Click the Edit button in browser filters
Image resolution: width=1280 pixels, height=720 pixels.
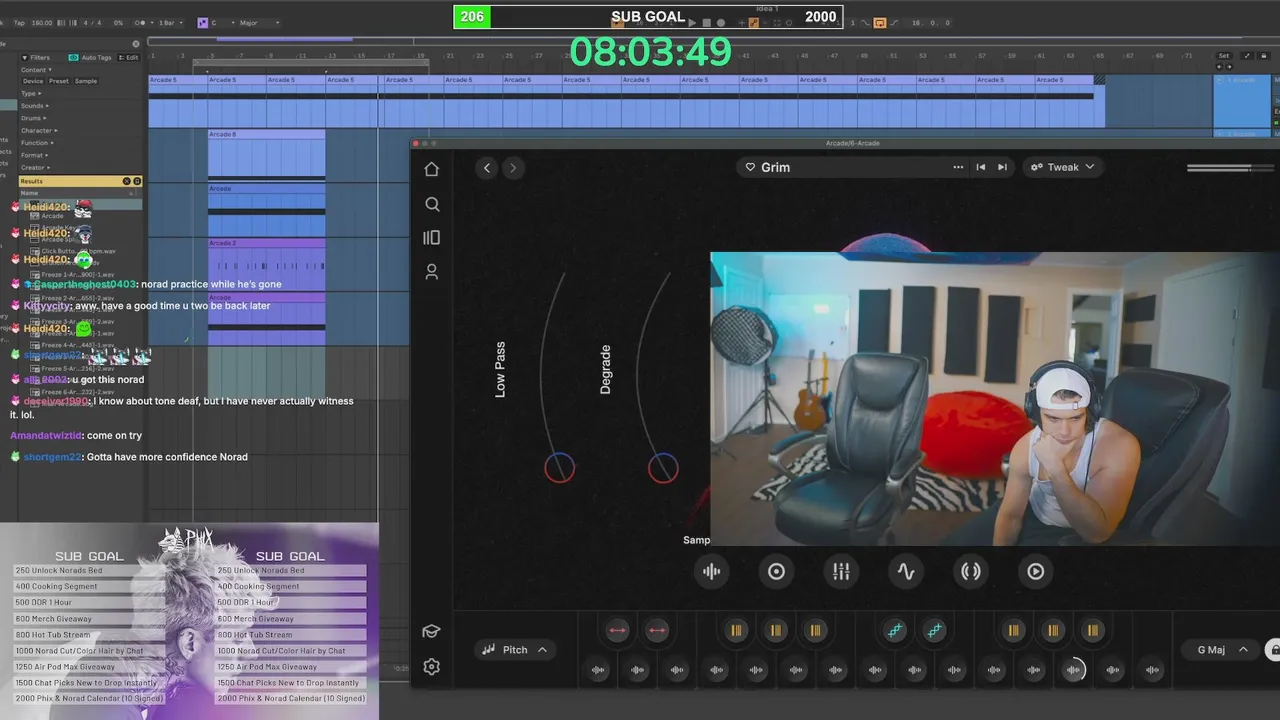click(130, 57)
